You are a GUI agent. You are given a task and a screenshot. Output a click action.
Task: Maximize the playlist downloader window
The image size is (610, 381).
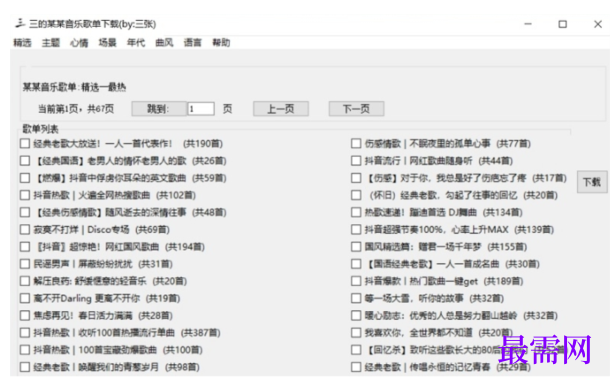pyautogui.click(x=563, y=24)
